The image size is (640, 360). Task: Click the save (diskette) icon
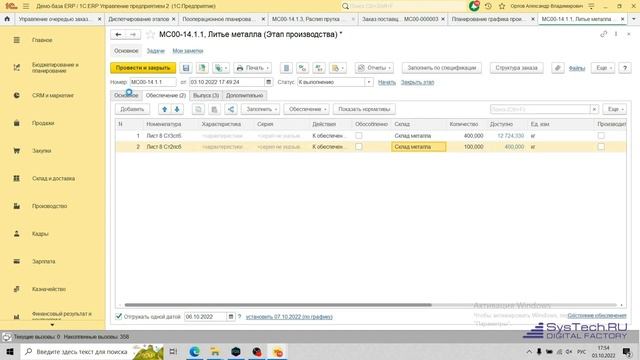click(x=186, y=68)
